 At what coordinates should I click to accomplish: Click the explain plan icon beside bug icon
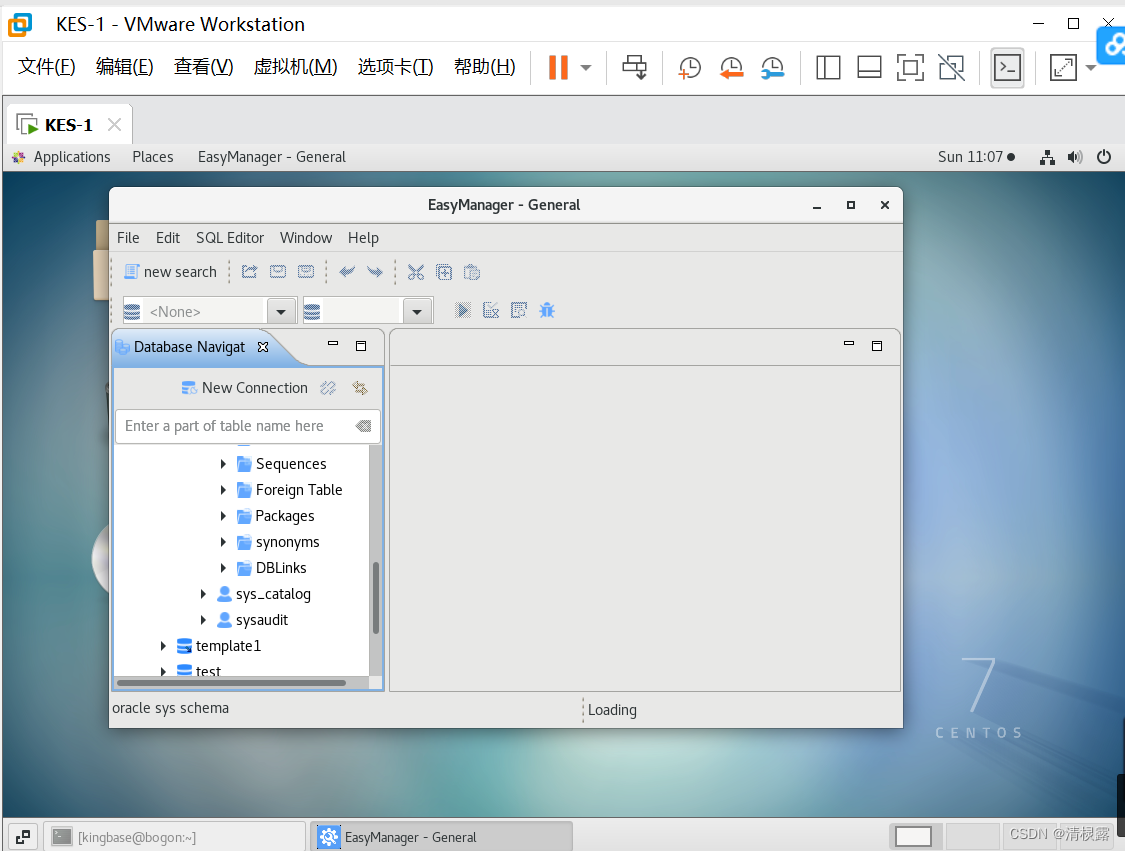(519, 310)
